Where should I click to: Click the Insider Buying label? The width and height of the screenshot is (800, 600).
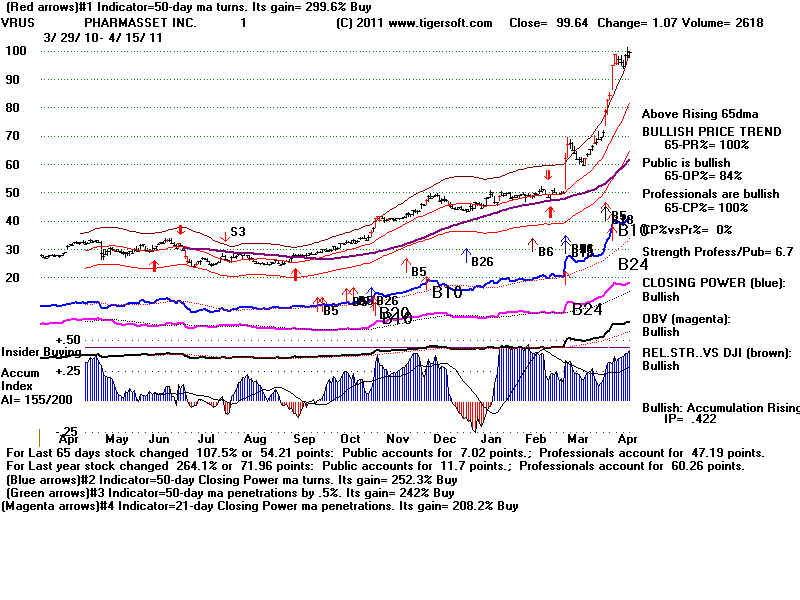coord(41,352)
